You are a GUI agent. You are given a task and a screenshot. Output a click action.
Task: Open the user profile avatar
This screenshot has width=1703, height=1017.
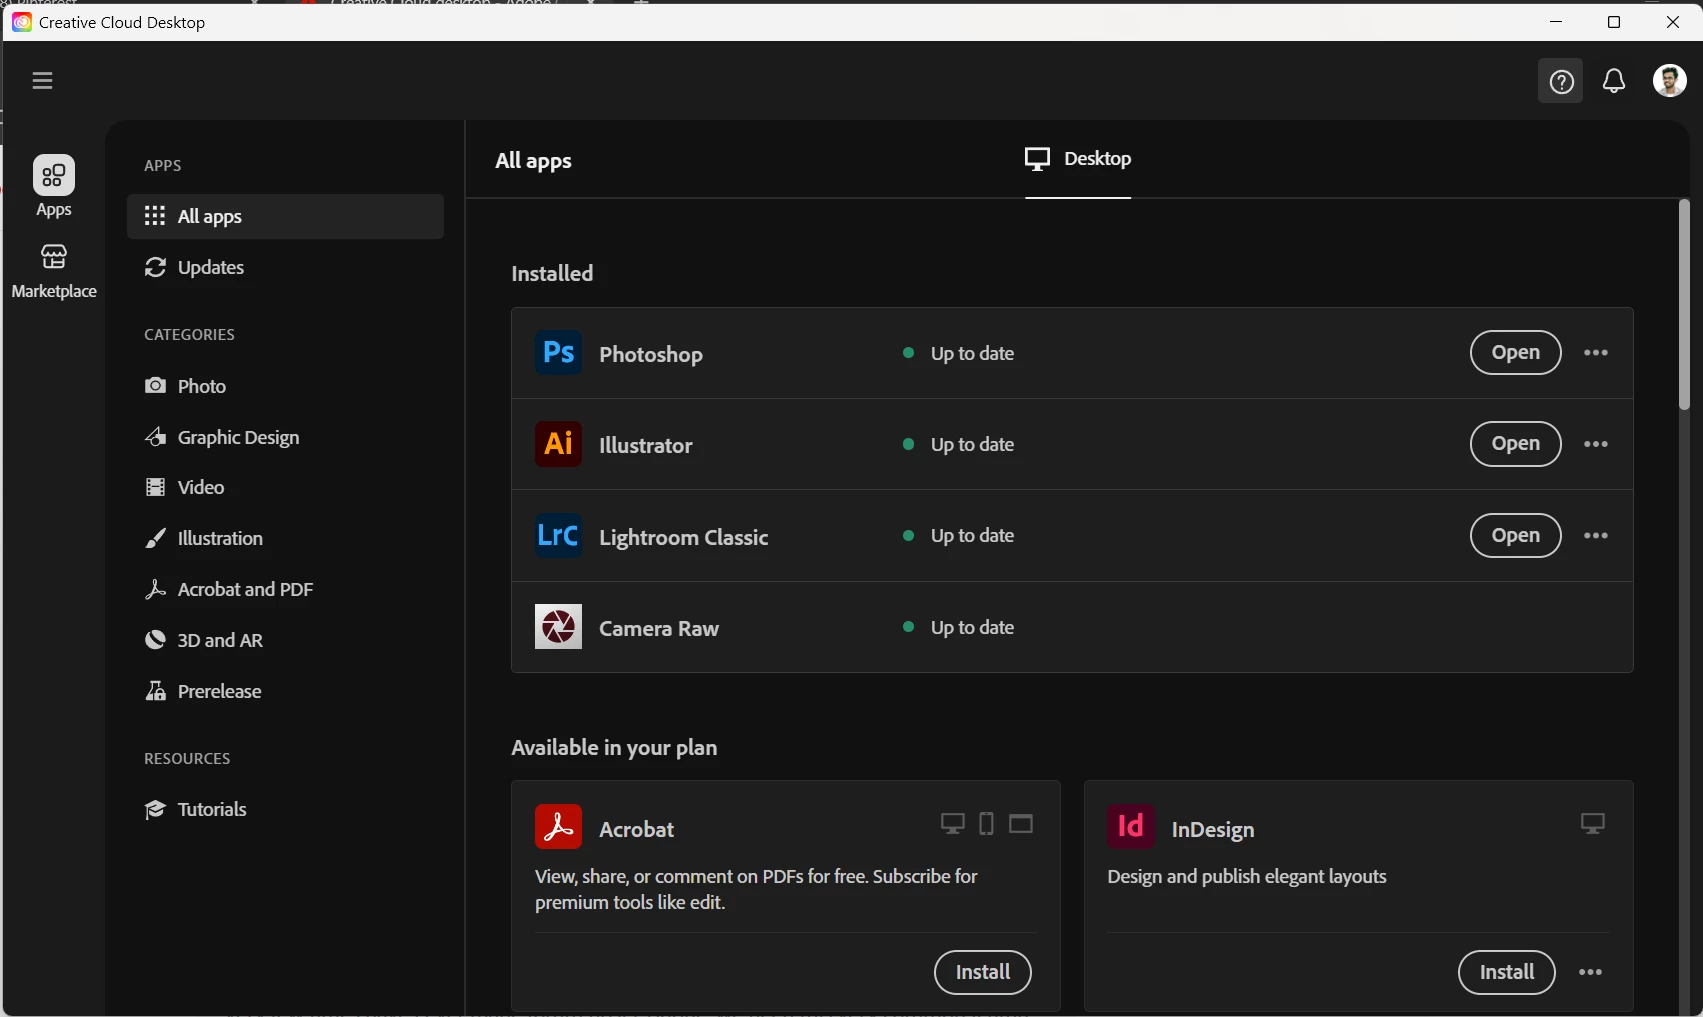coord(1670,81)
